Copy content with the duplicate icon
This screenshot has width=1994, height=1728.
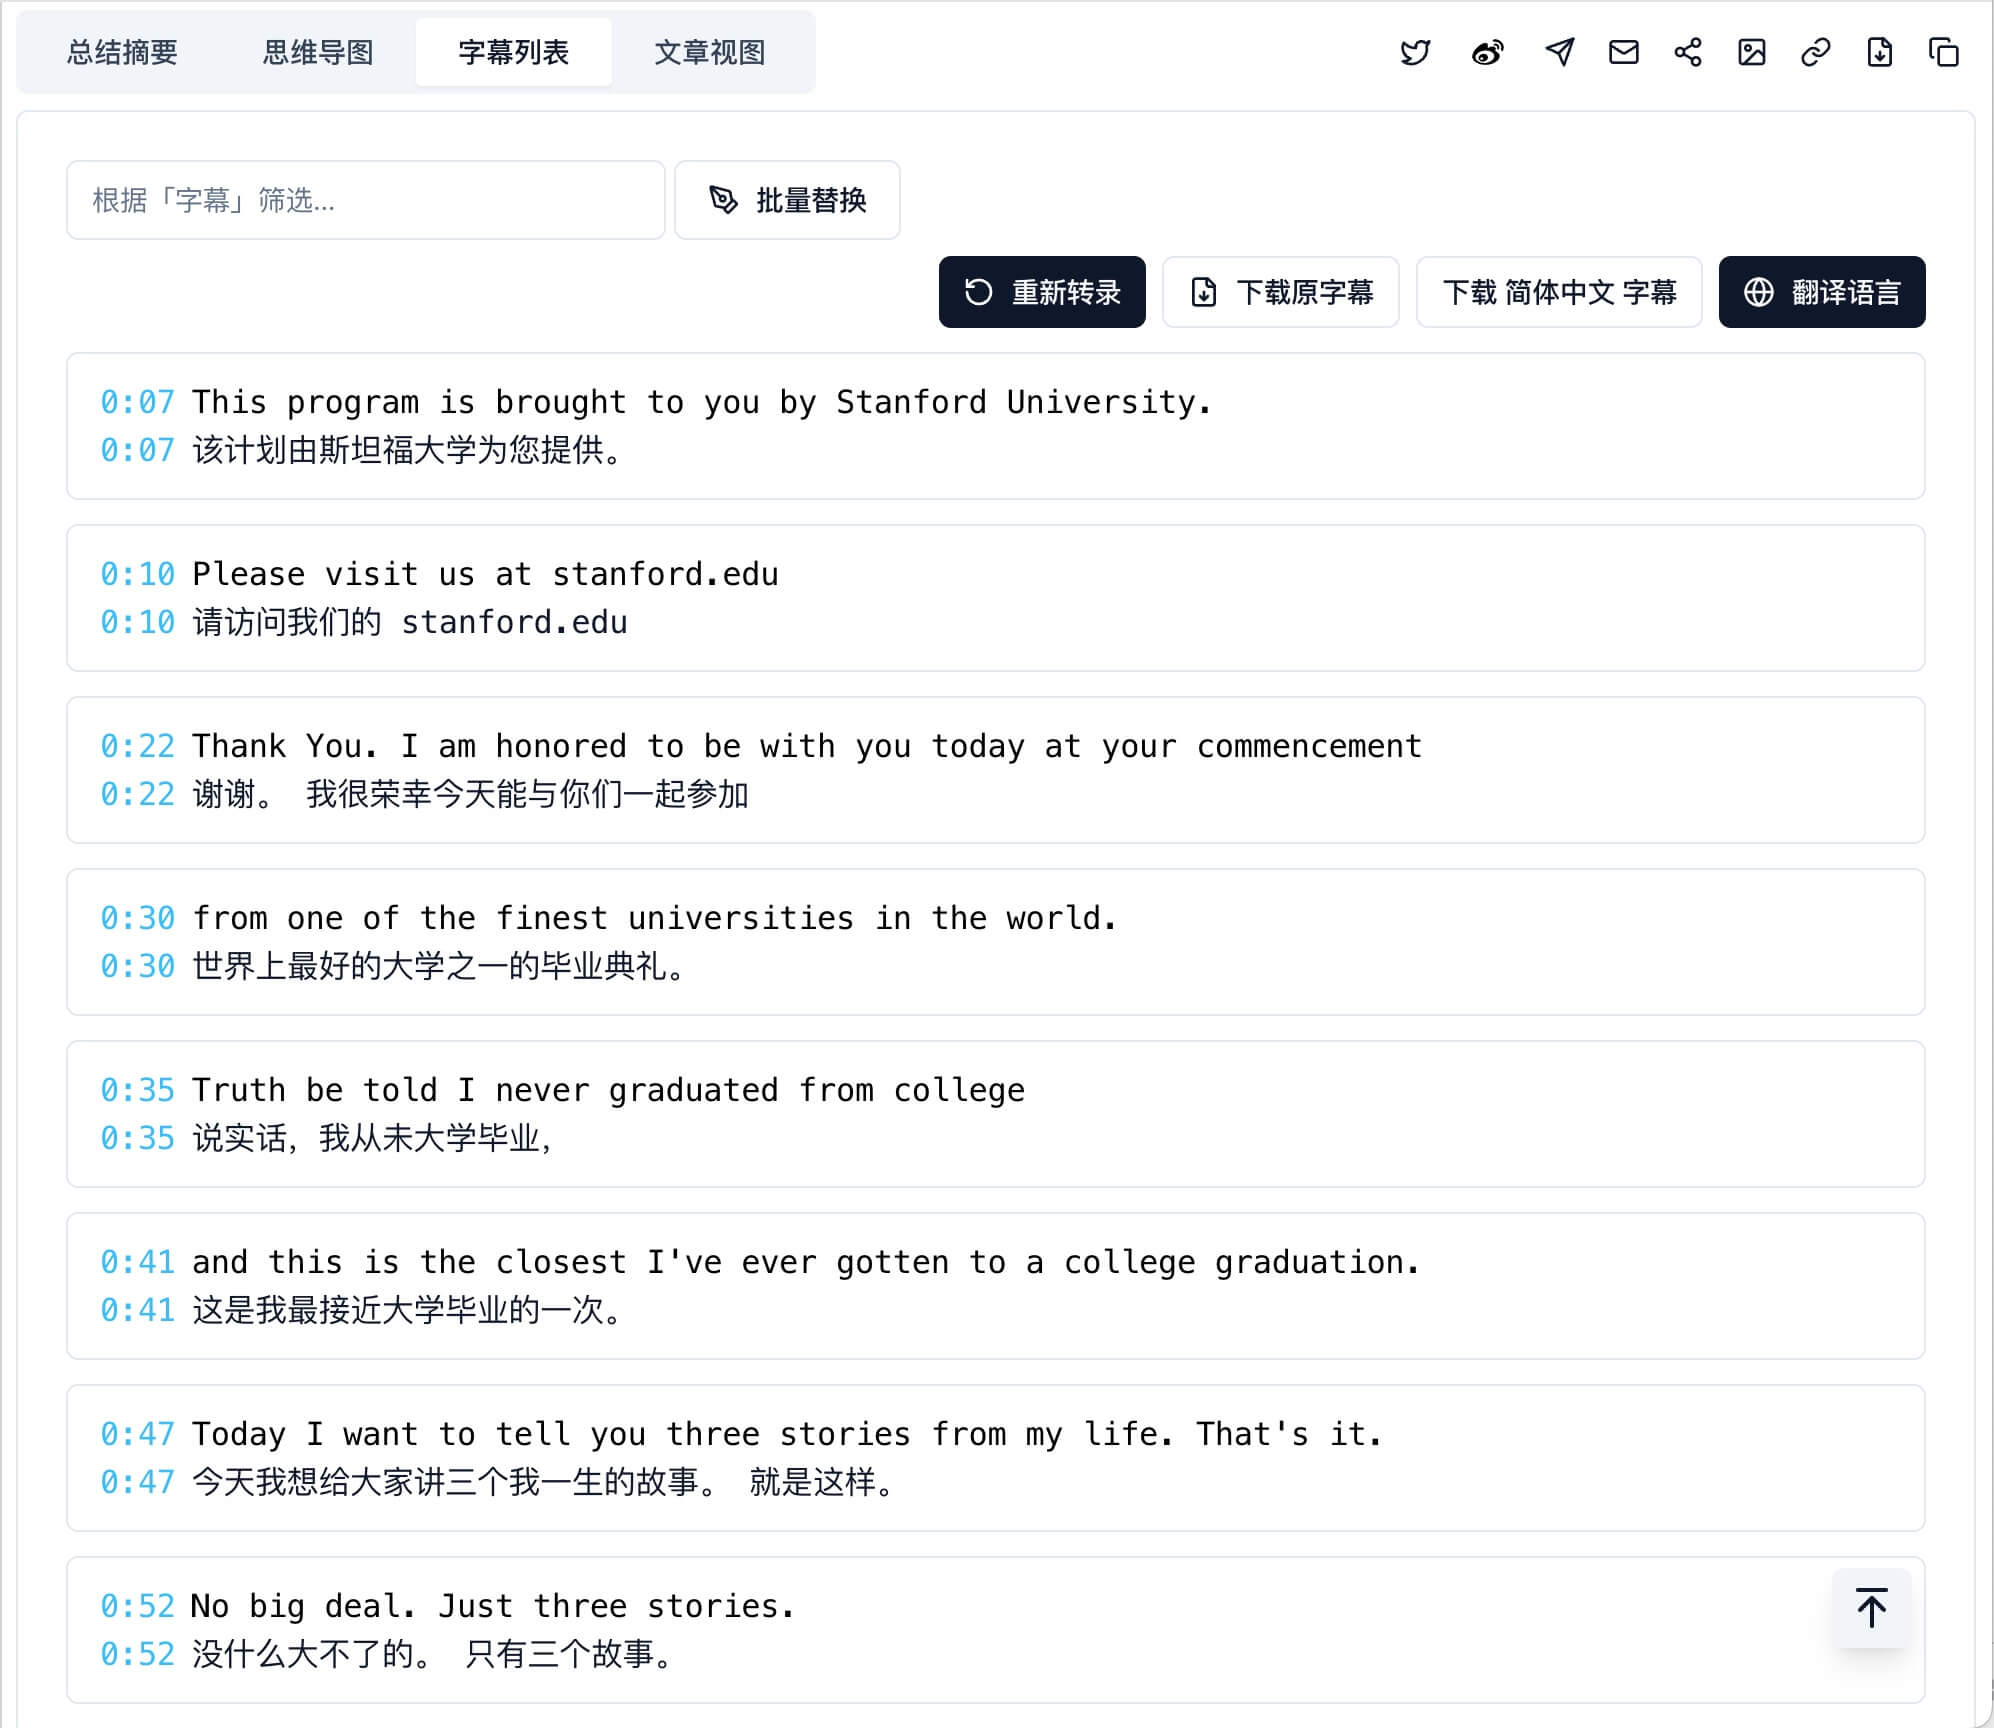click(x=1944, y=52)
